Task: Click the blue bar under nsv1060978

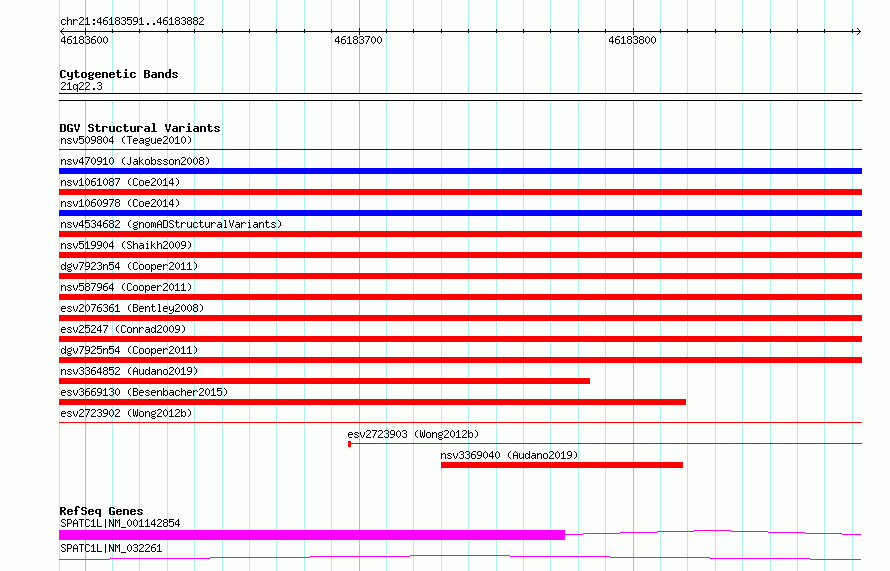Action: (x=460, y=213)
